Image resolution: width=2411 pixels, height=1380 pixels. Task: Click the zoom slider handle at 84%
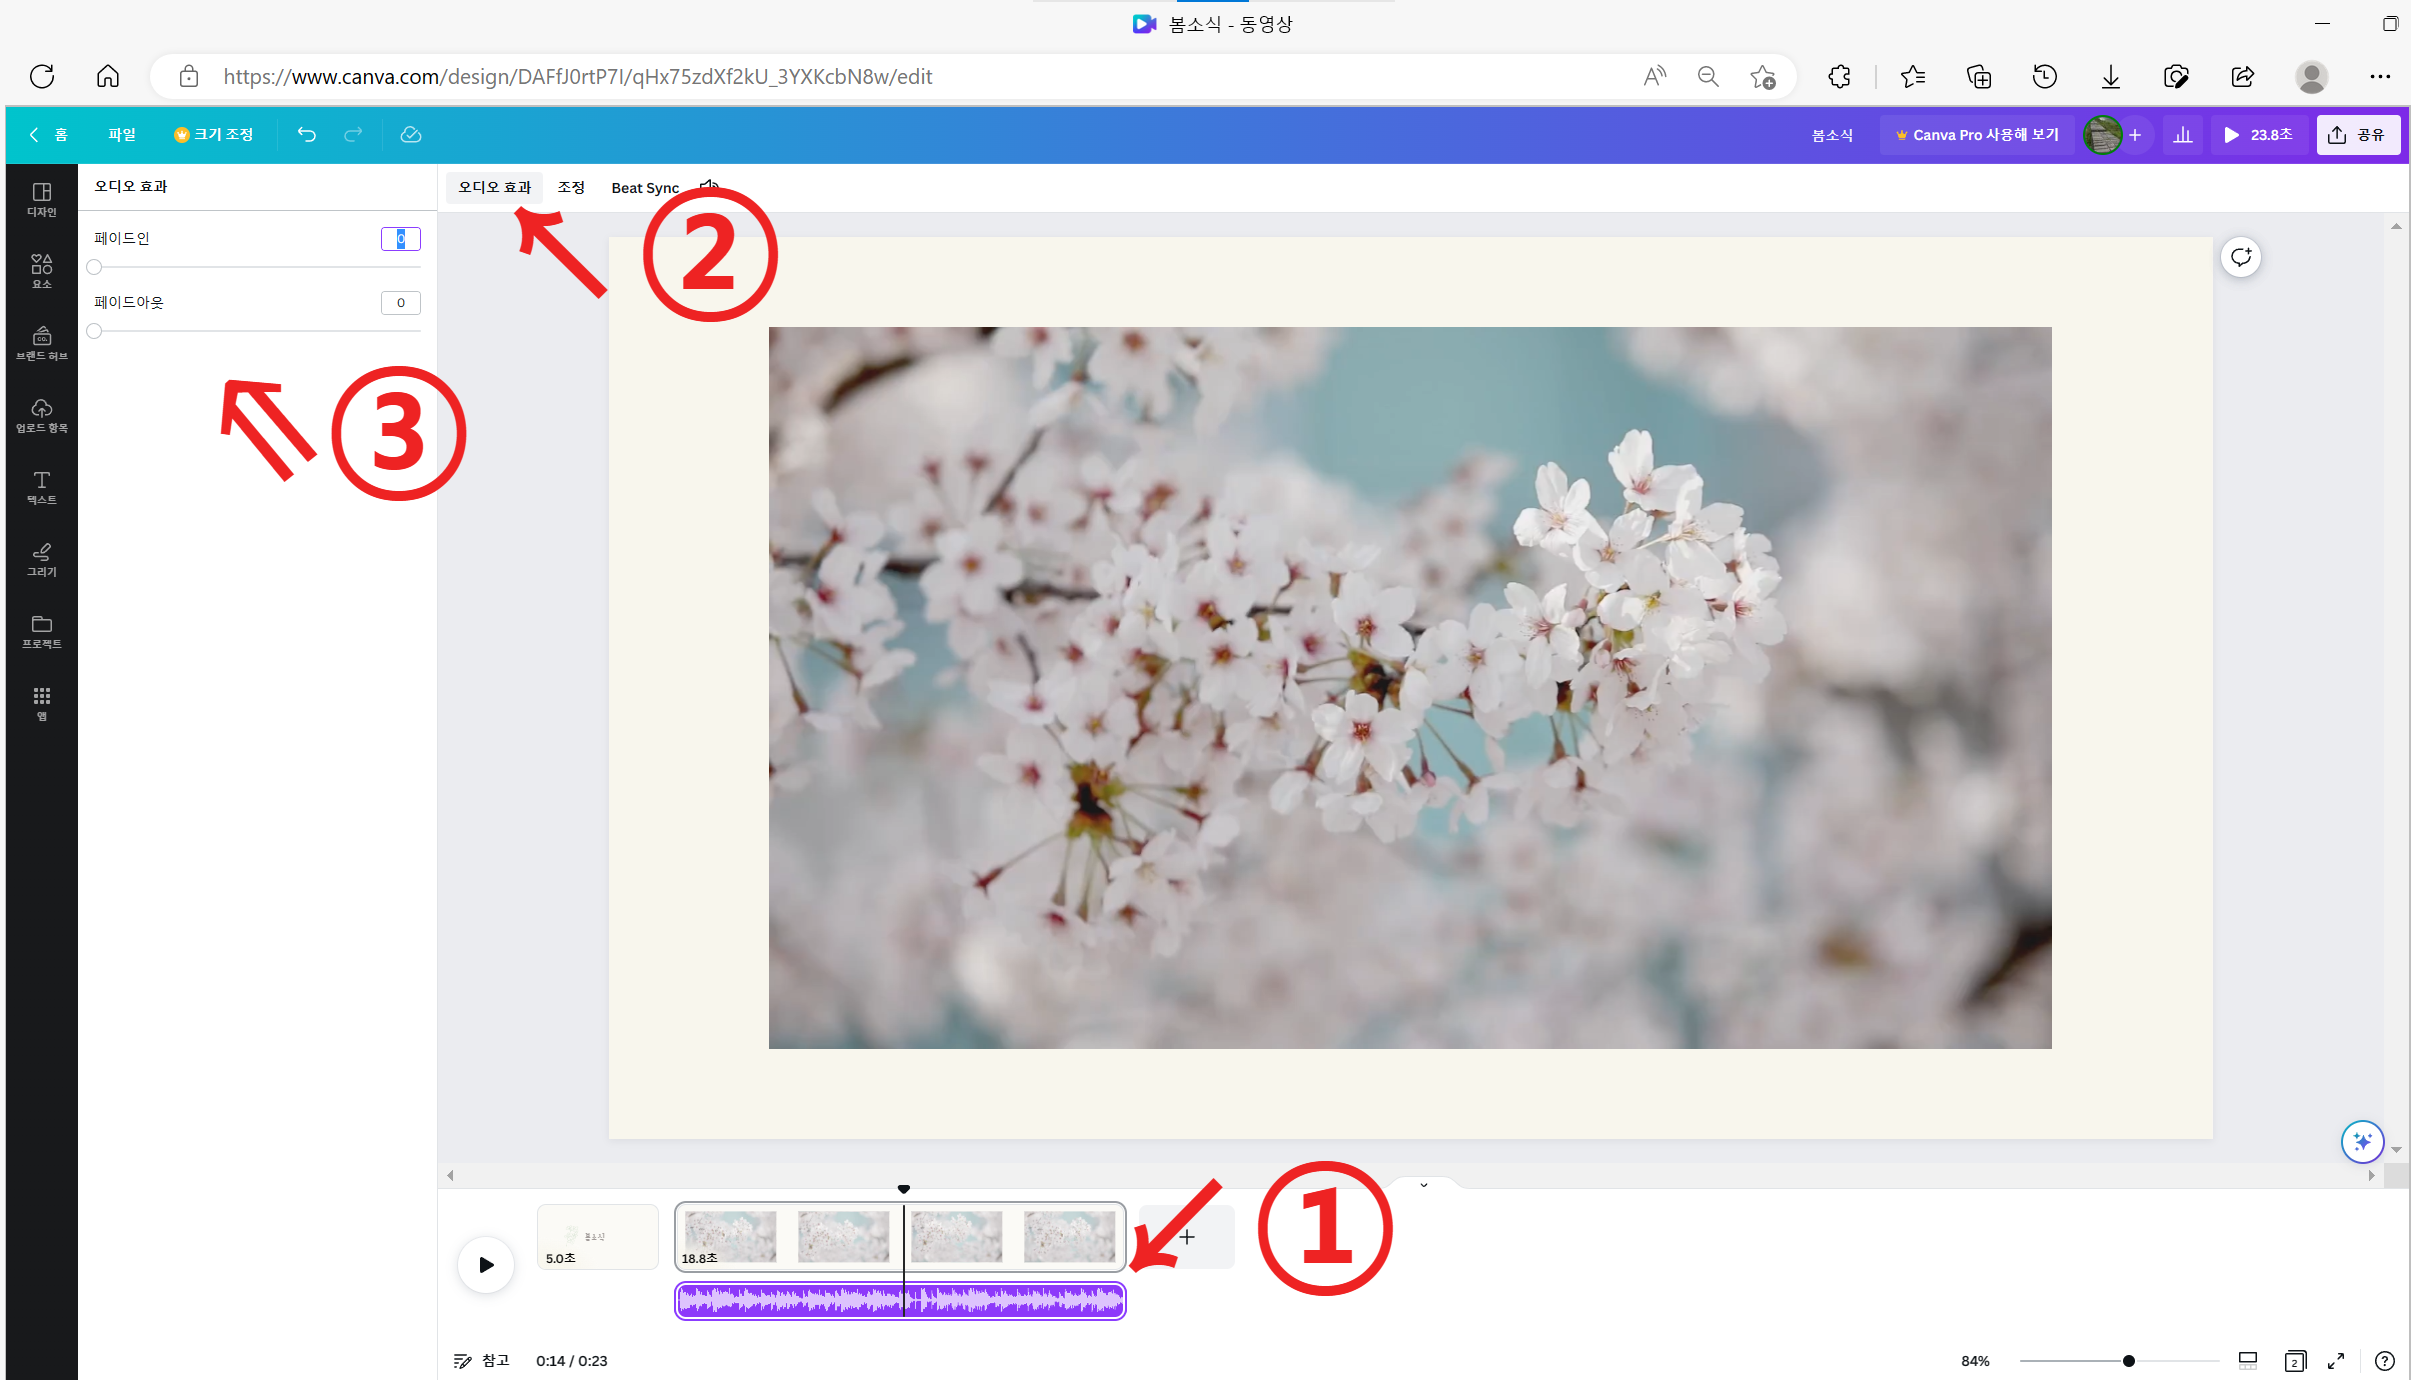[2129, 1360]
